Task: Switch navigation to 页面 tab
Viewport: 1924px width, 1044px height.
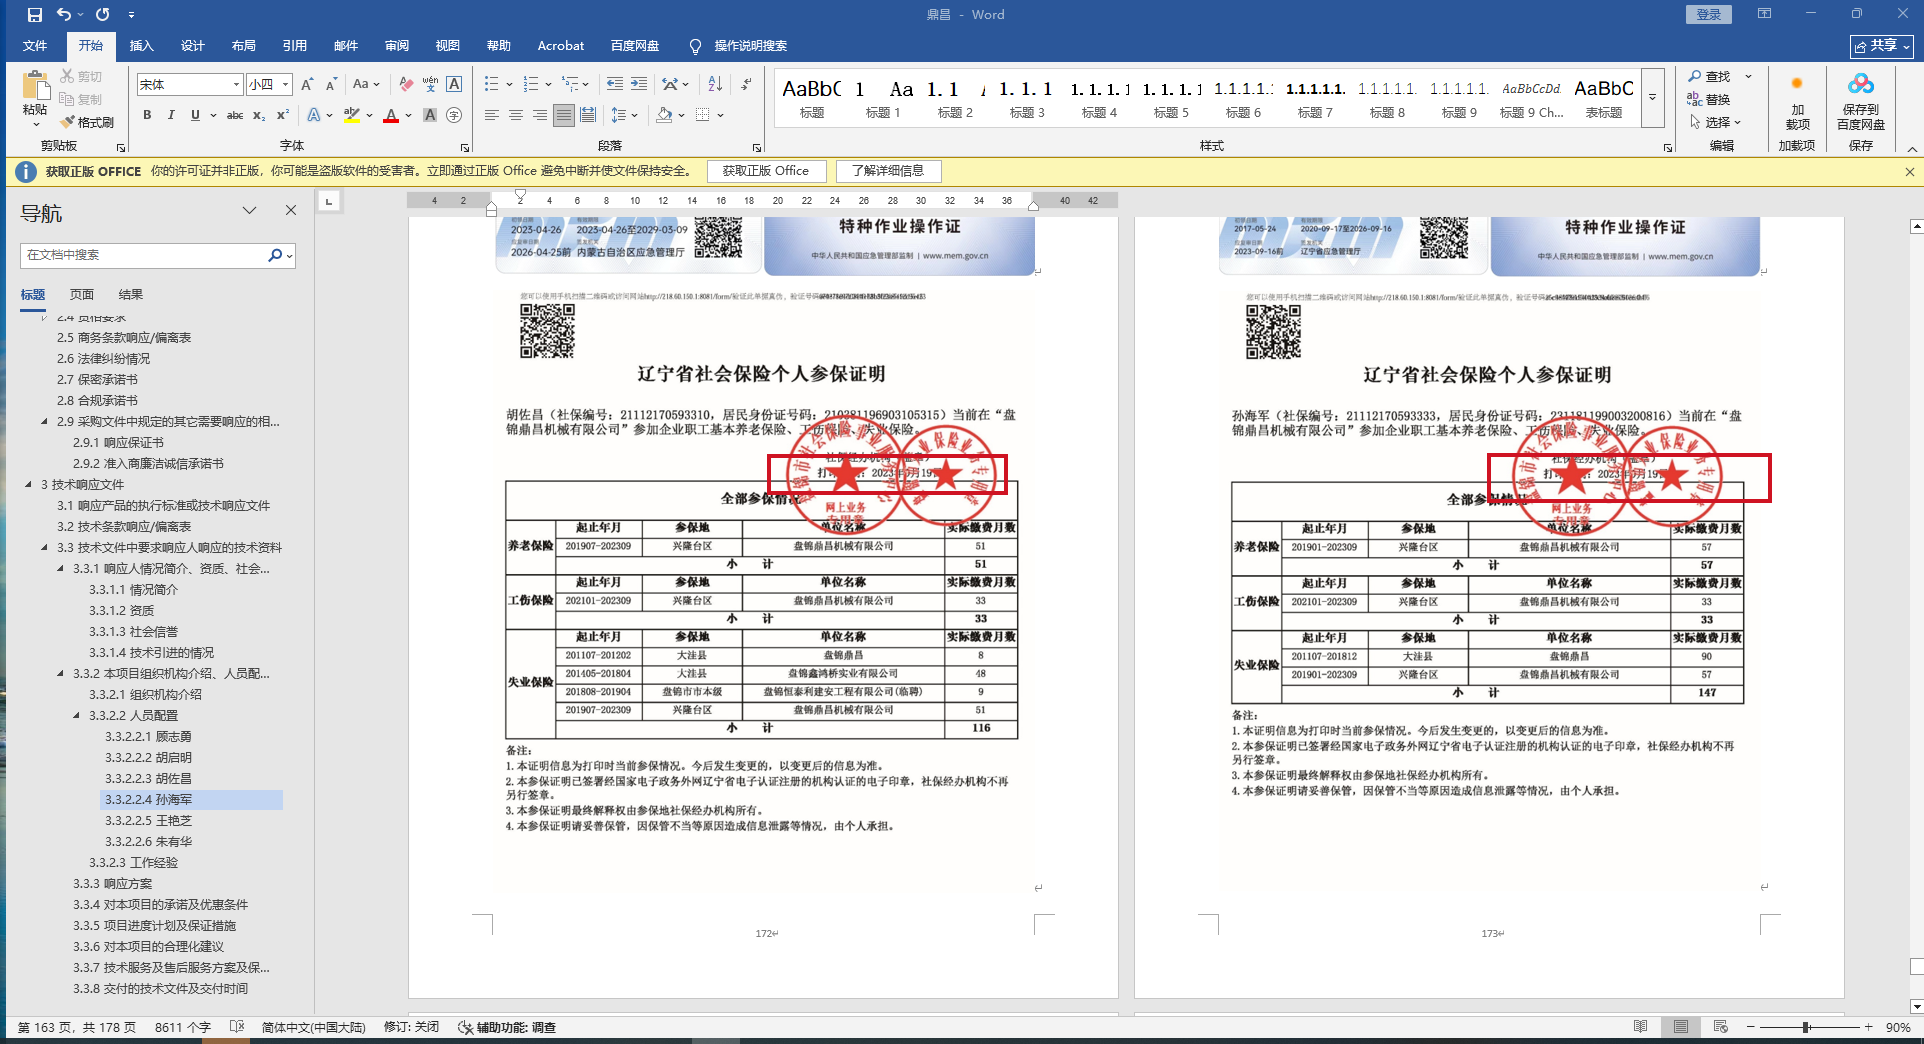Action: [82, 294]
